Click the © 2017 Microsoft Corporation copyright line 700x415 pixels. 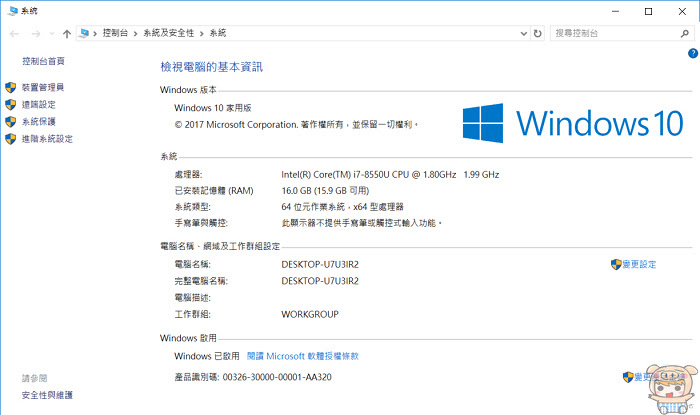click(x=296, y=124)
